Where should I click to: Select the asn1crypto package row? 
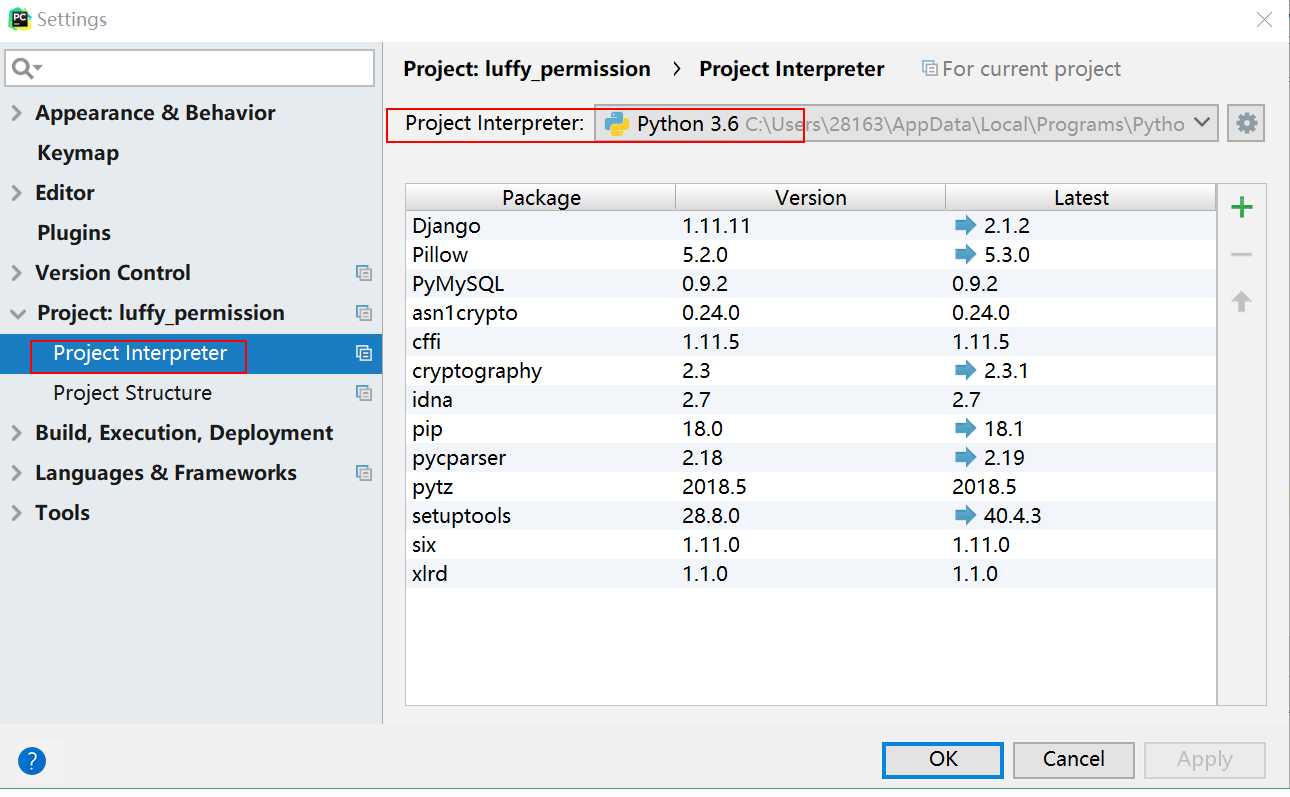[811, 313]
